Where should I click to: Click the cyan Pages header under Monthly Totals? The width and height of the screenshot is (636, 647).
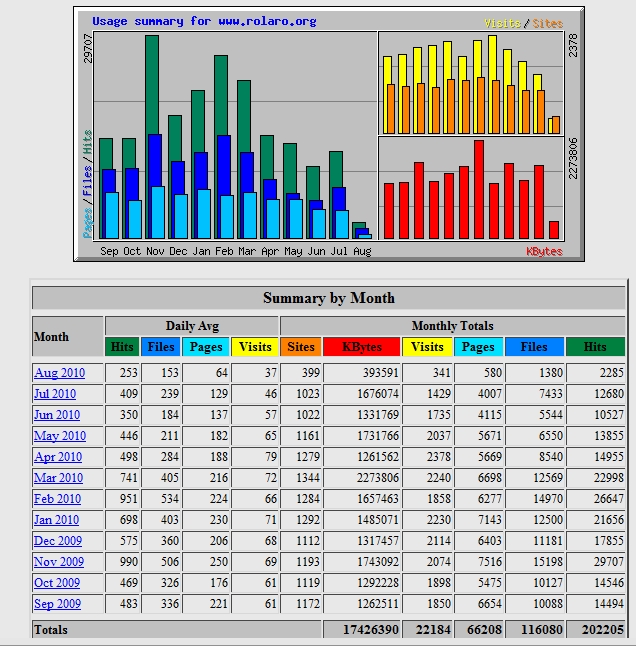478,347
